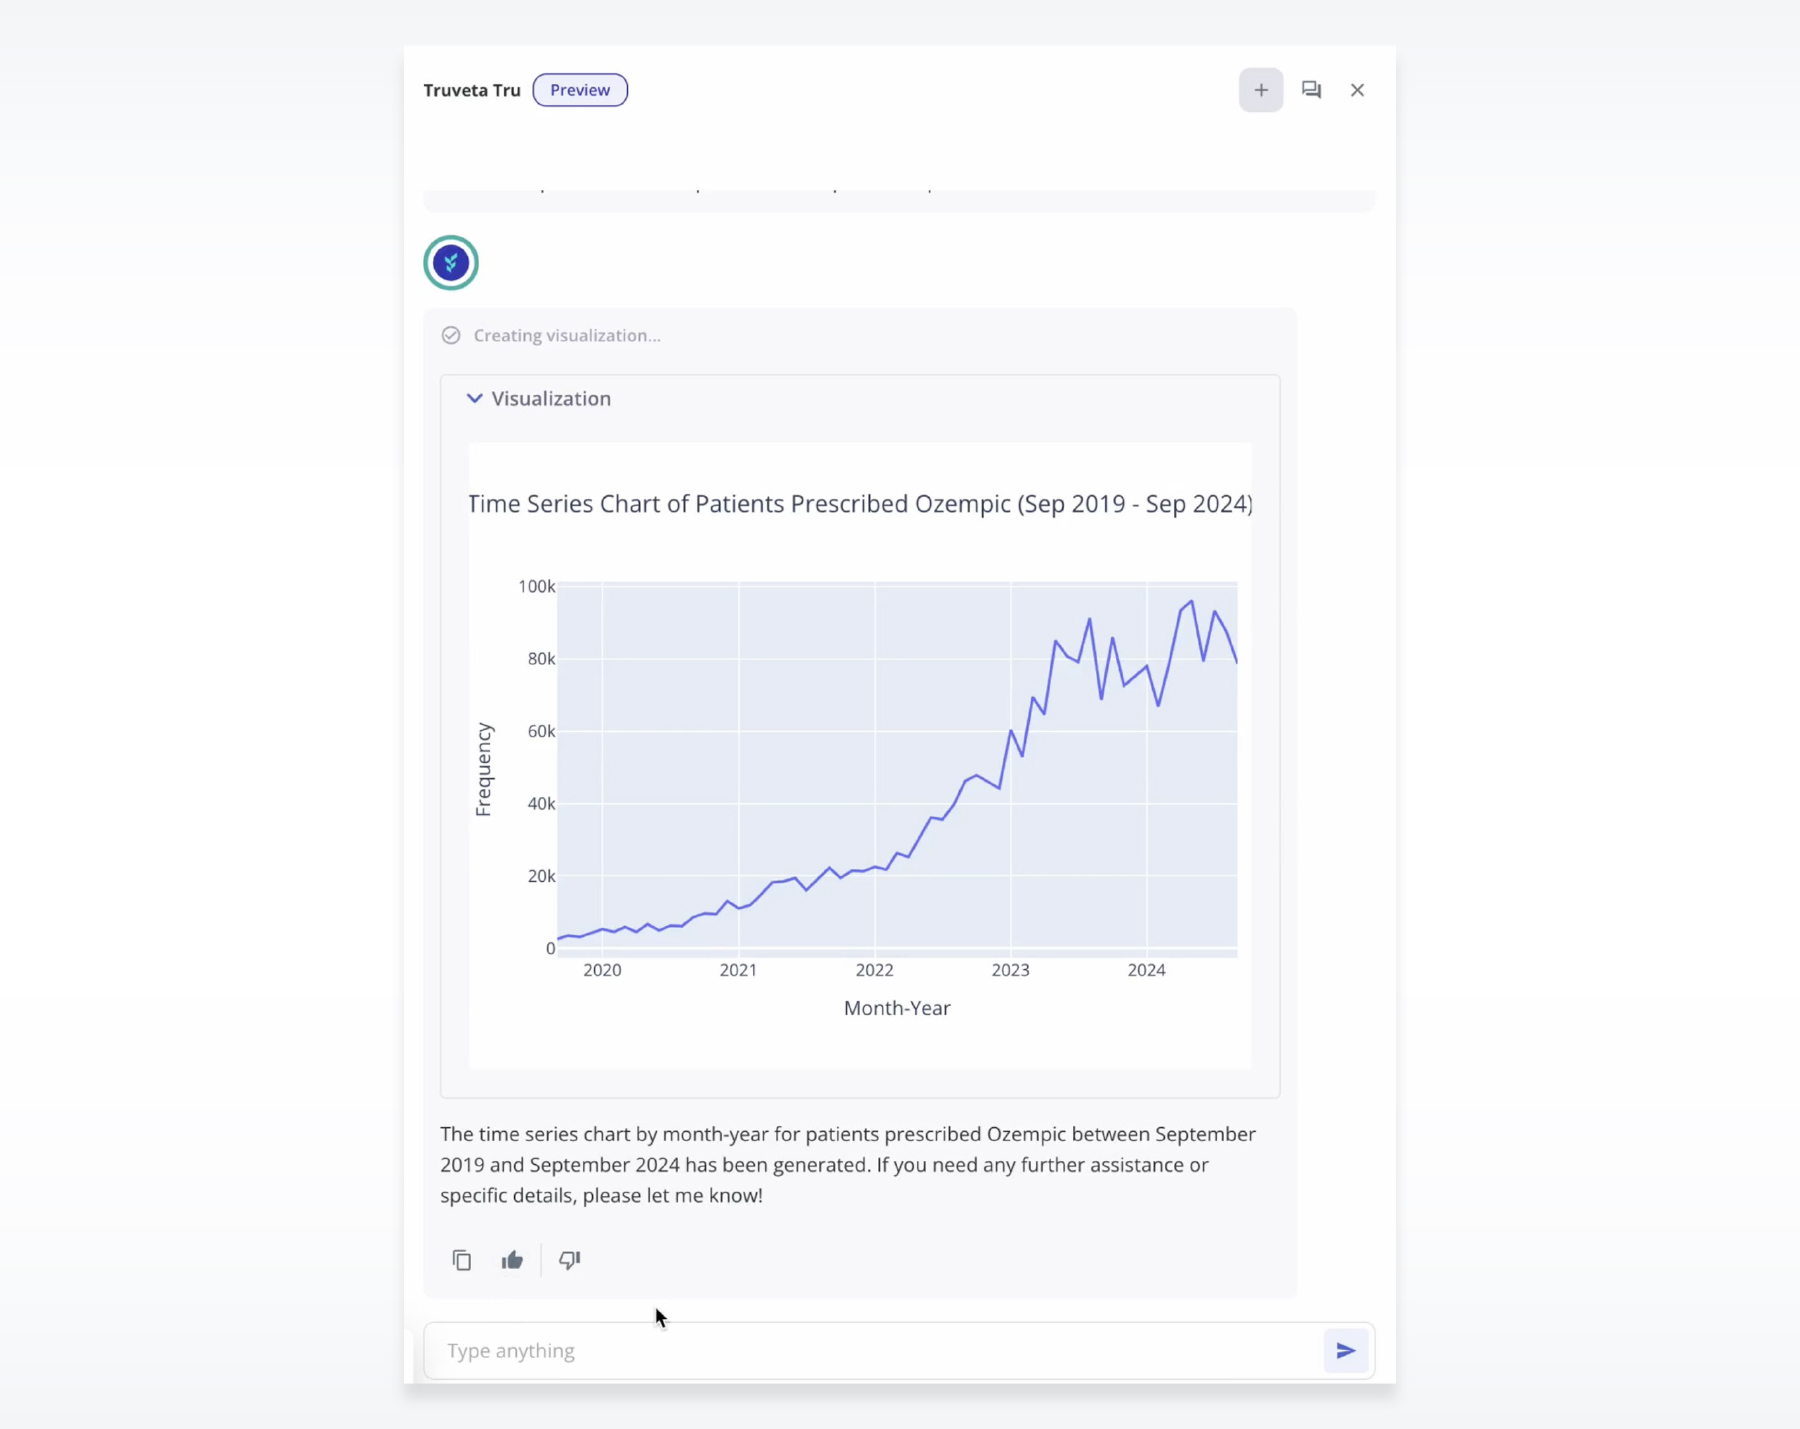1800x1429 pixels.
Task: Click the Visualization section header label
Action: coord(551,399)
